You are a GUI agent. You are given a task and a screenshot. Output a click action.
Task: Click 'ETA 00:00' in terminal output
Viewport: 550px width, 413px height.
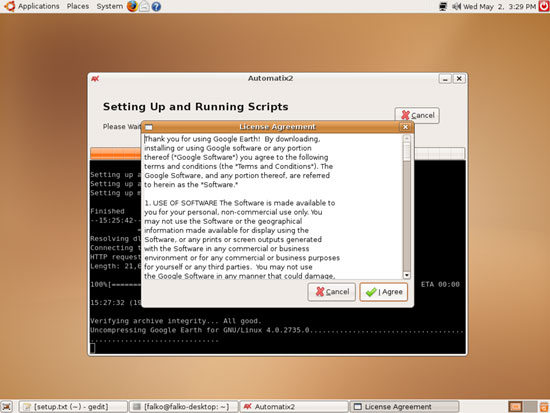click(x=440, y=284)
